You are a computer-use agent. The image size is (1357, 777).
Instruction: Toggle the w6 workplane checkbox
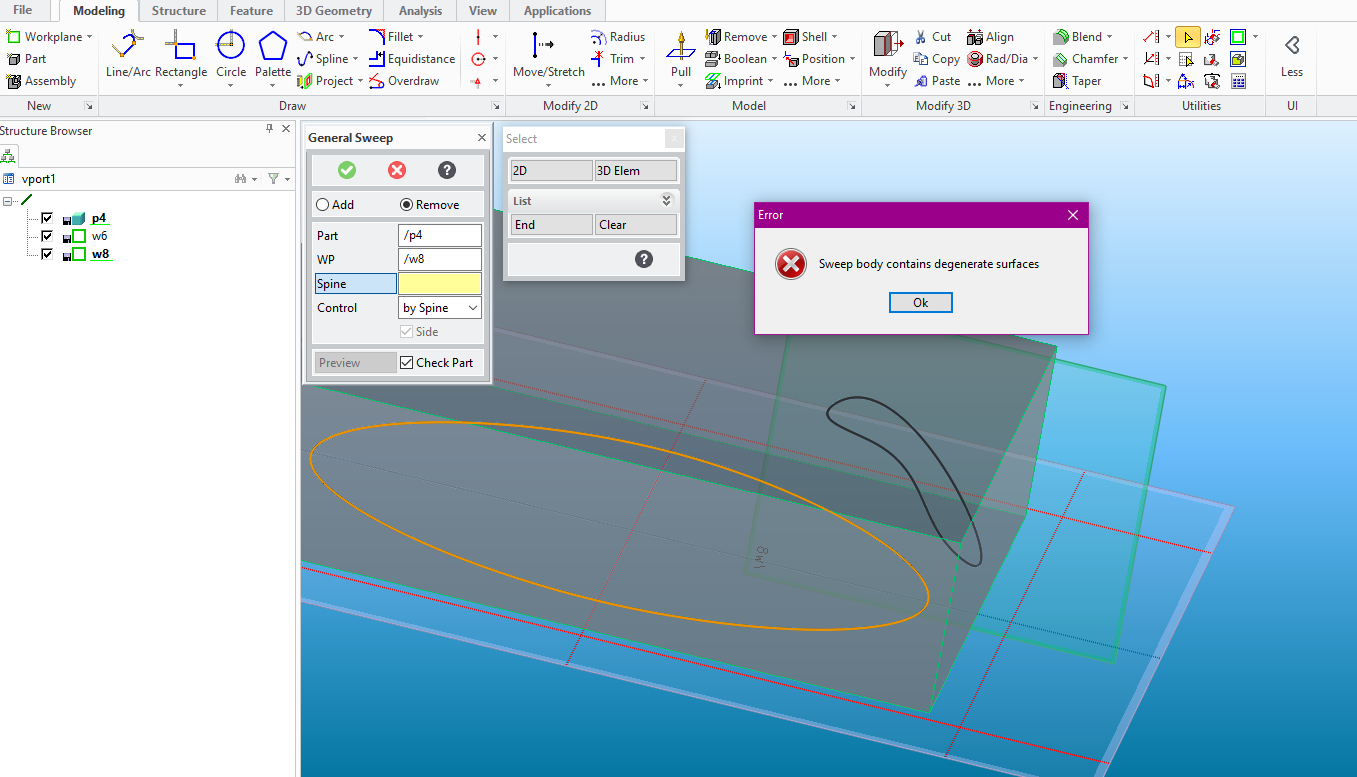46,236
